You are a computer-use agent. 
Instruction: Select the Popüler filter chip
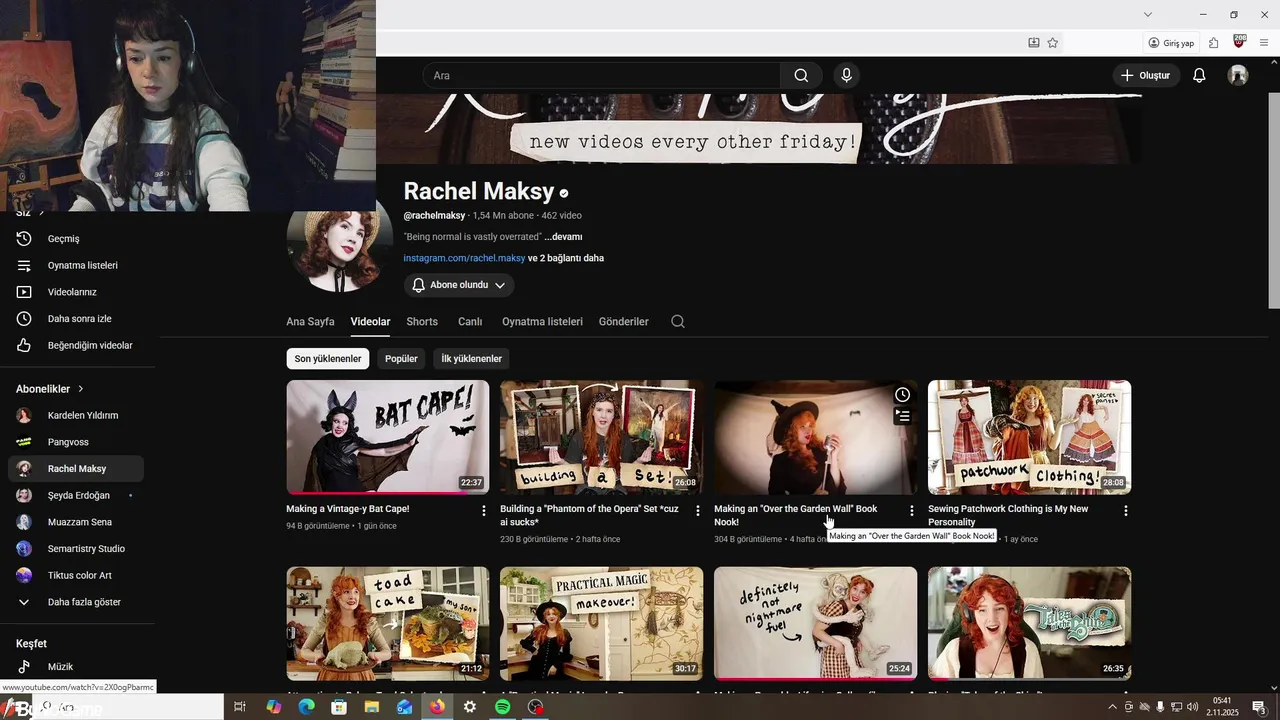point(401,358)
